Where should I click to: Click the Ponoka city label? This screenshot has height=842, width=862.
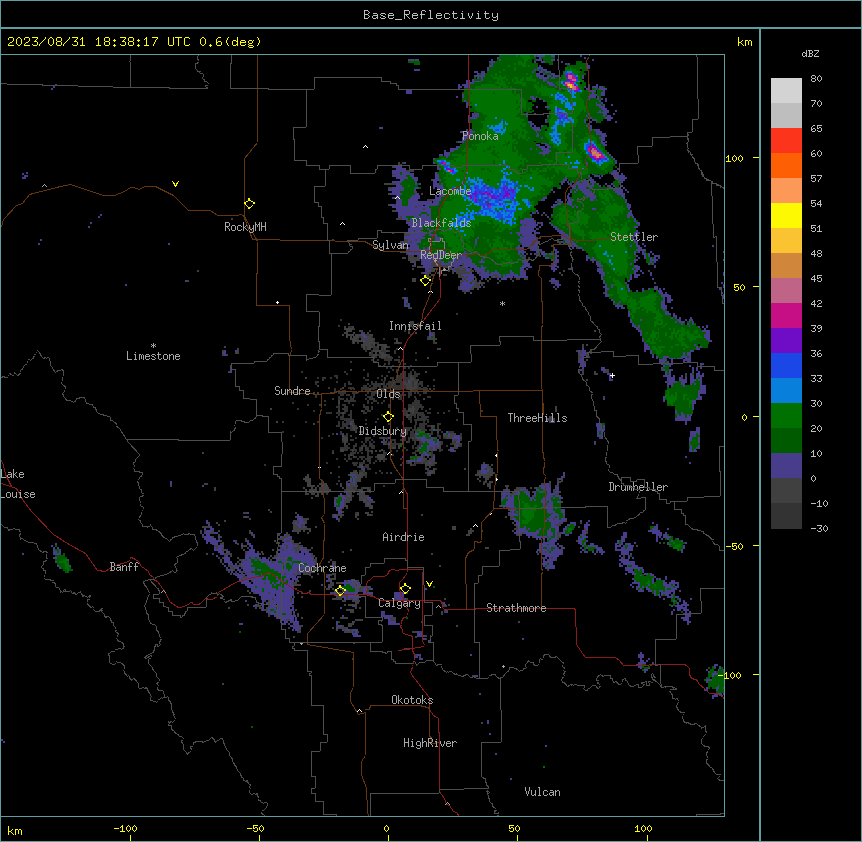click(x=480, y=136)
